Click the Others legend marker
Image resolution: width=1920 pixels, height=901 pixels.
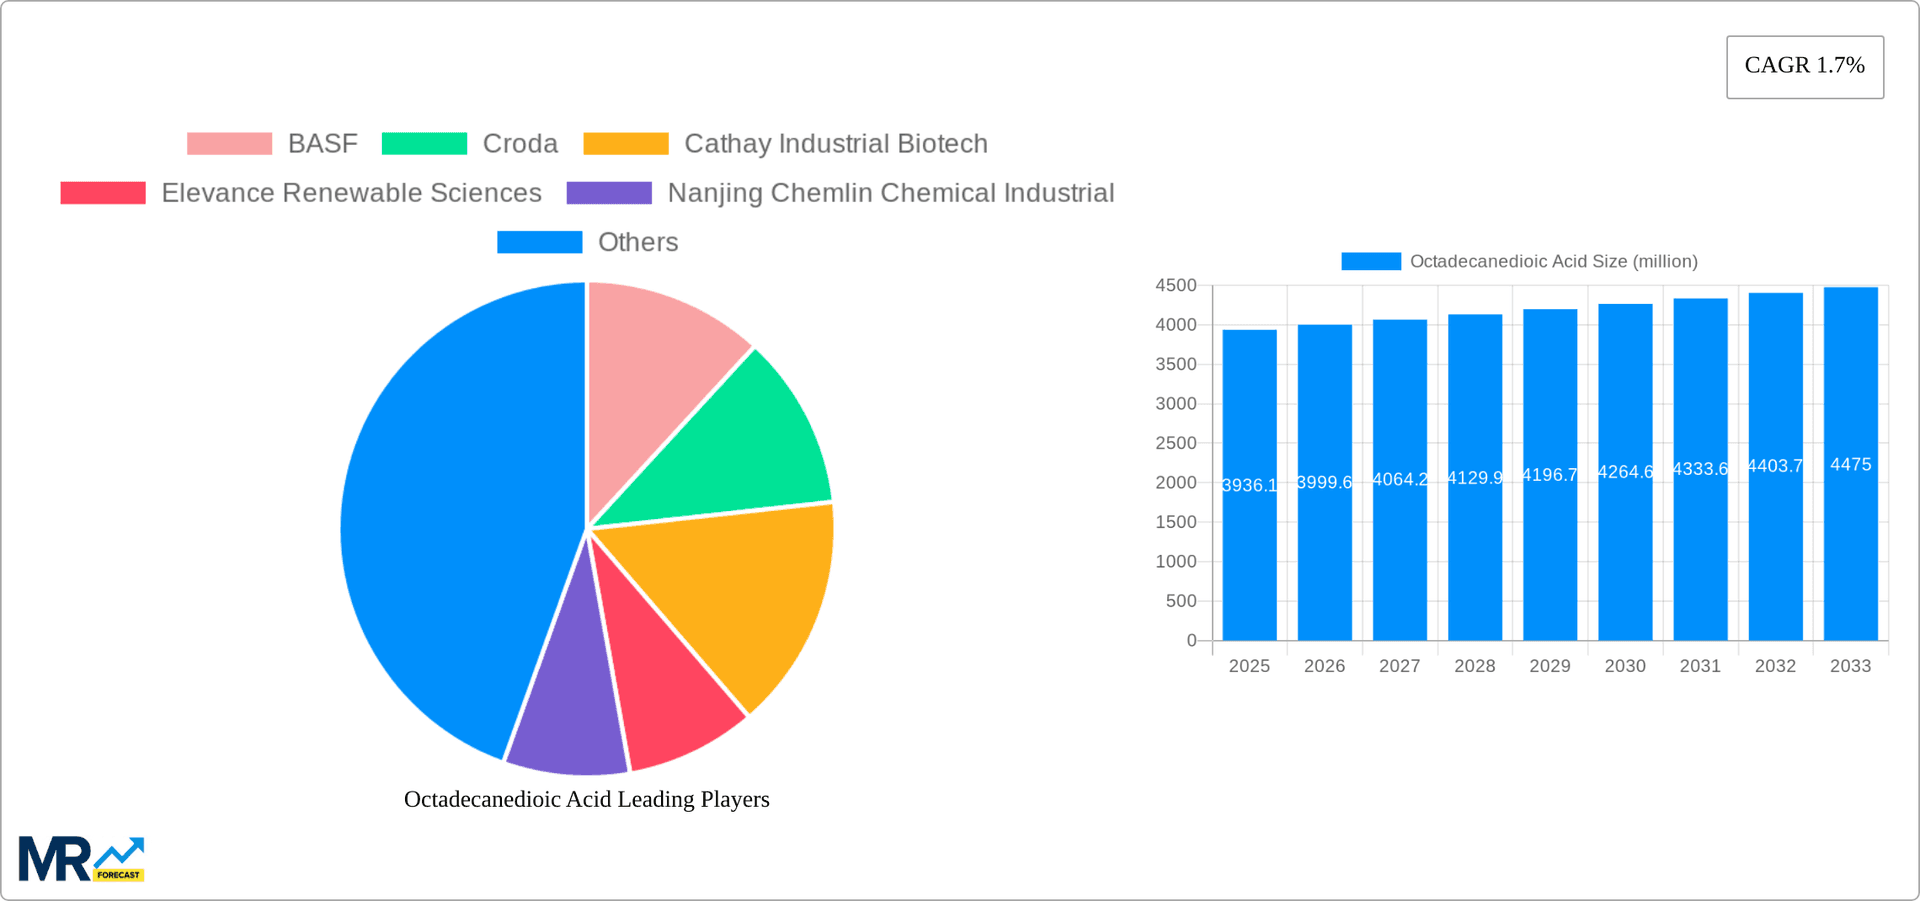[539, 241]
